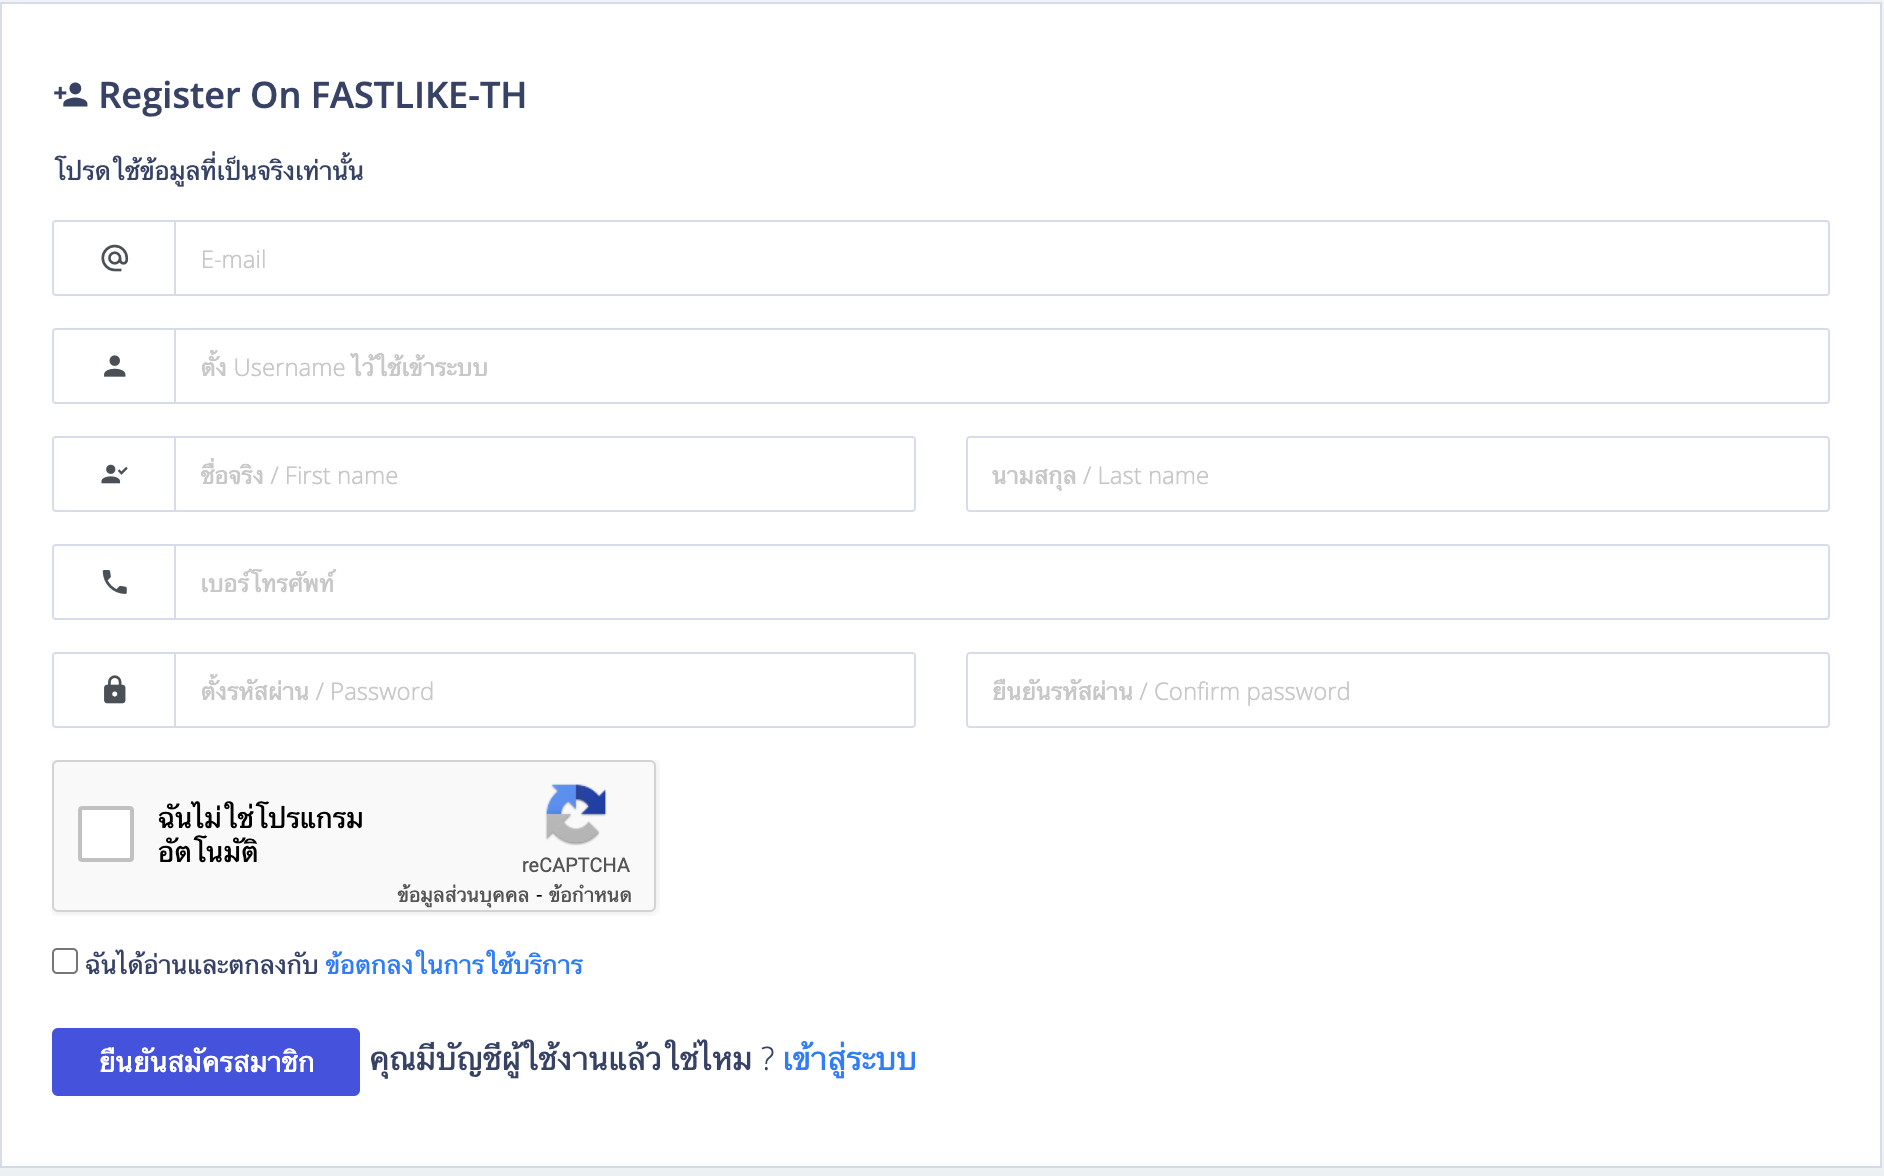
Task: Focus the E-mail input field
Action: tap(1001, 258)
